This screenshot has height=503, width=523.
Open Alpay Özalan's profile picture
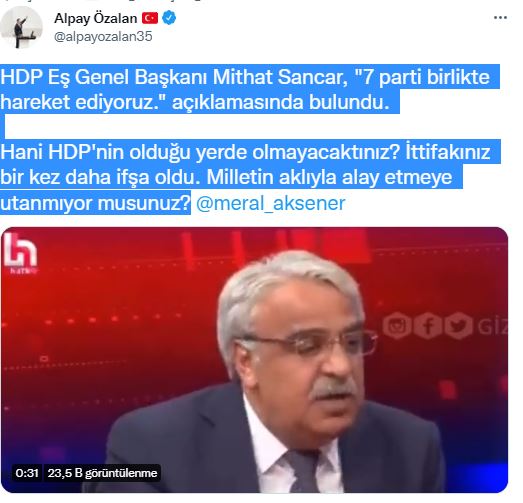21,28
